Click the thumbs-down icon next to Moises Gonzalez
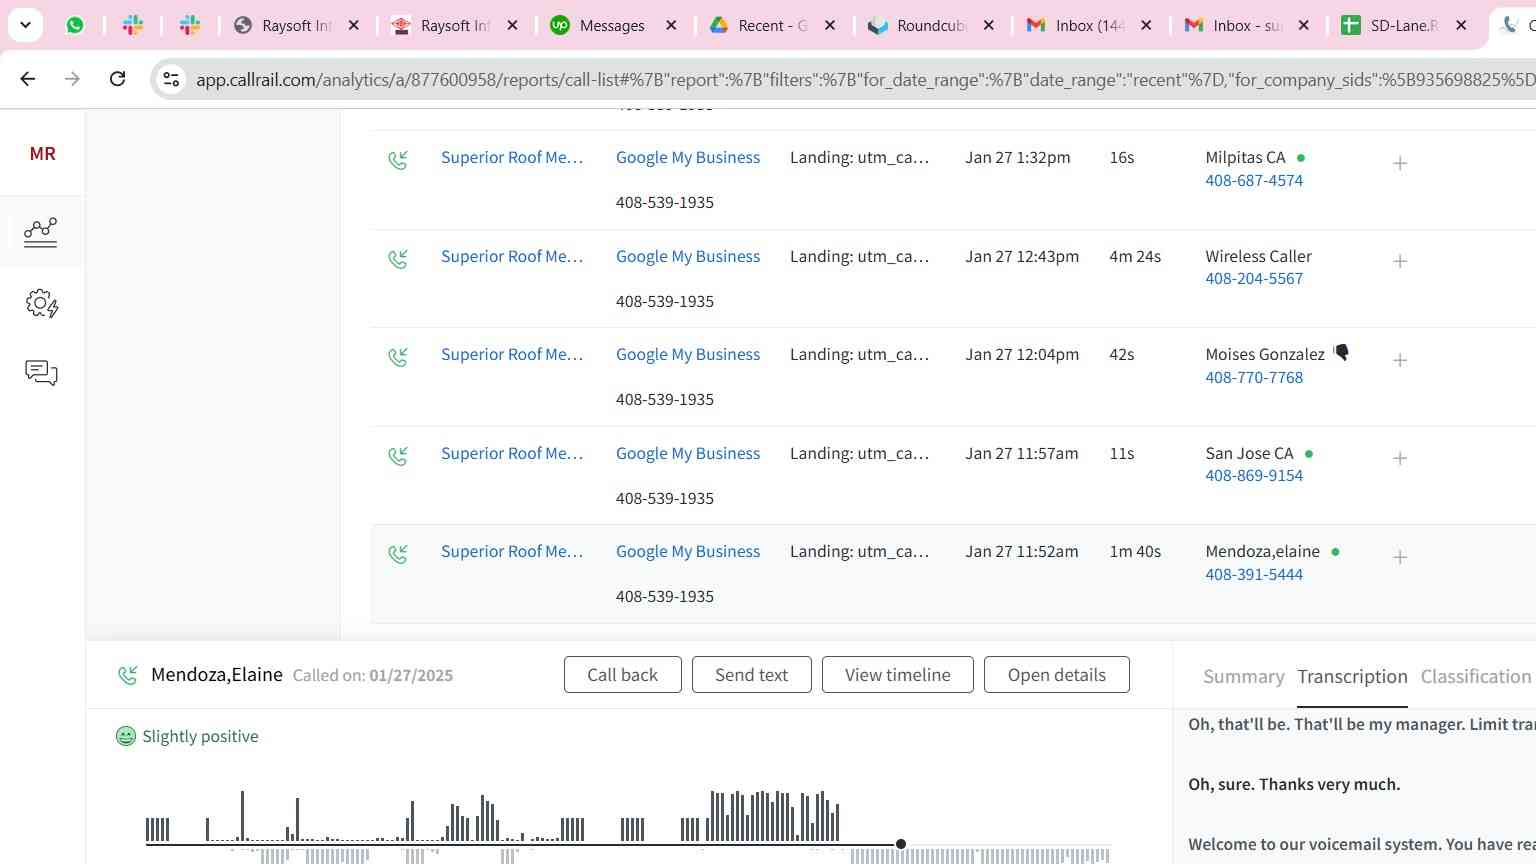This screenshot has width=1536, height=864. (x=1342, y=352)
